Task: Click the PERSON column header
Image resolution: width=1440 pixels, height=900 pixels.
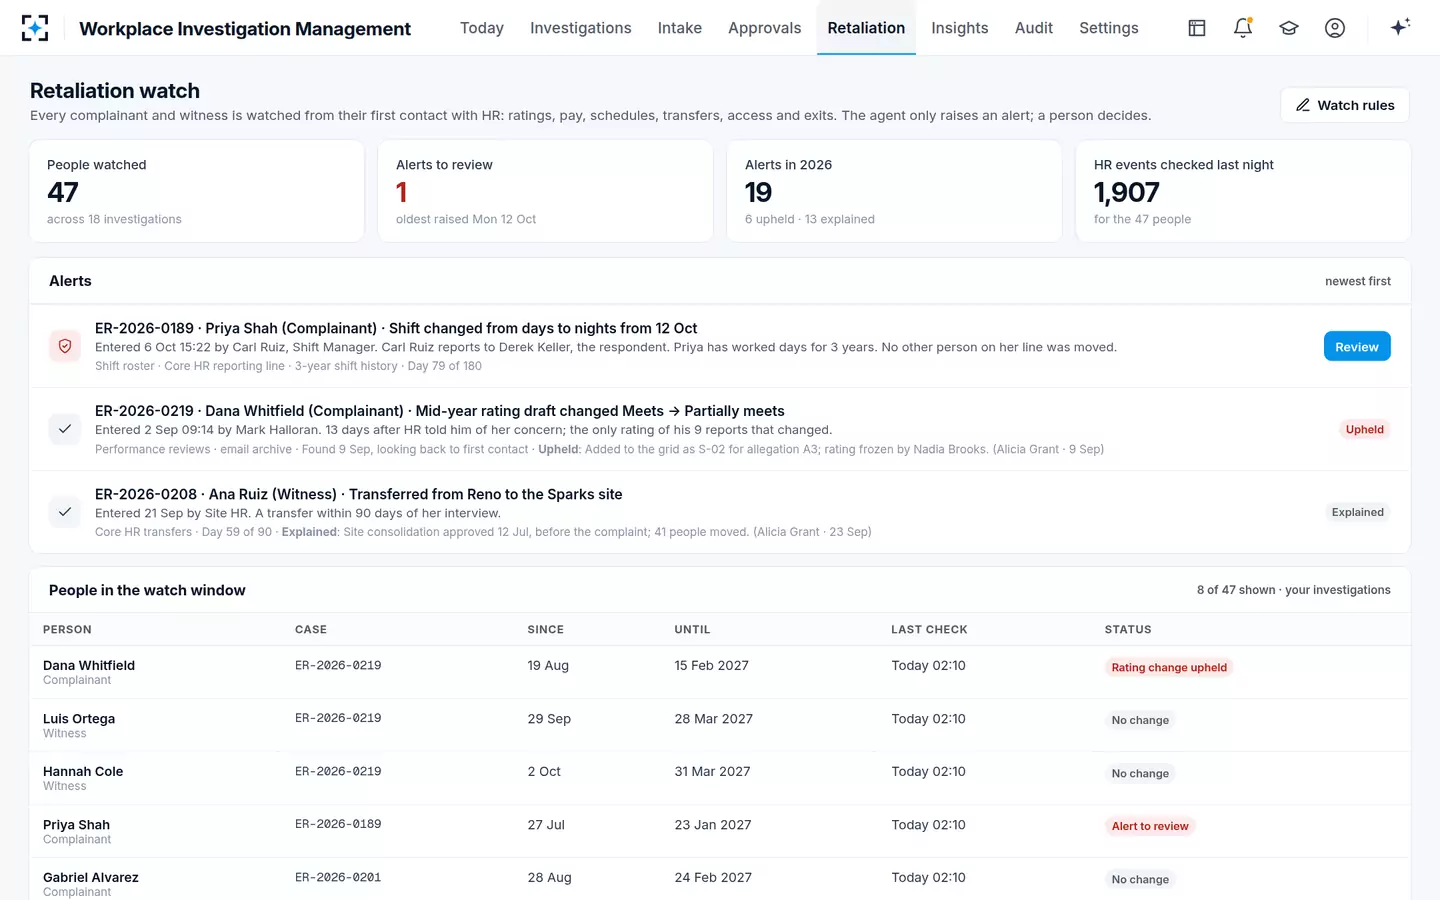Action: [x=67, y=629]
